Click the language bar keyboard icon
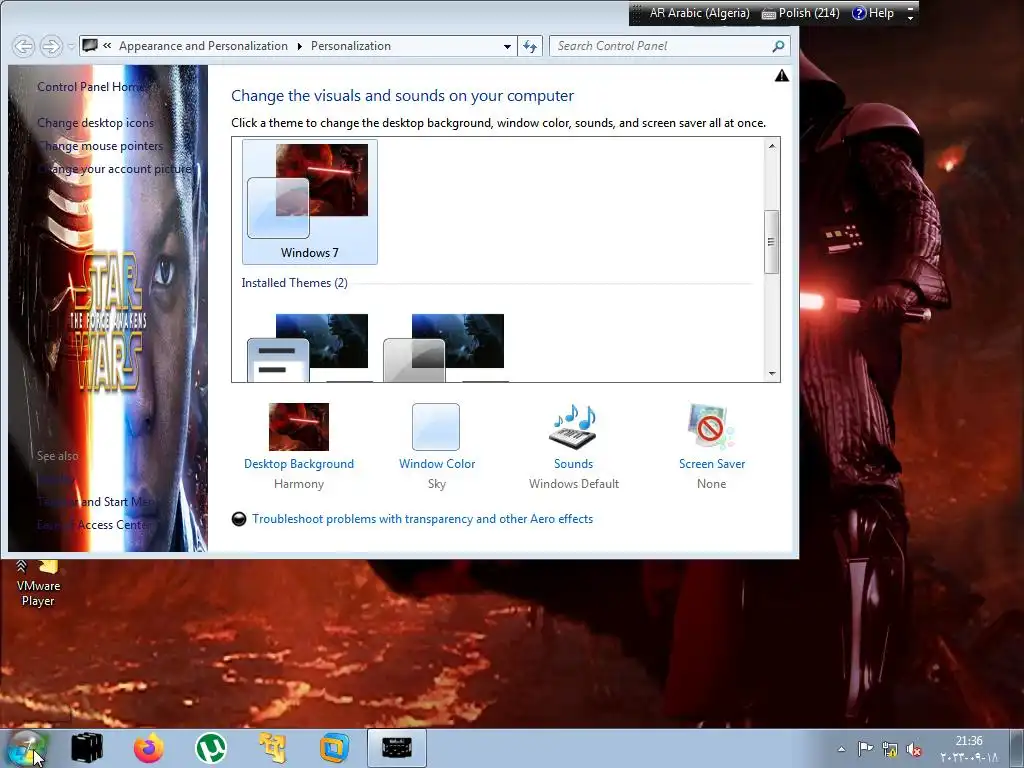1024x768 pixels. click(x=769, y=14)
